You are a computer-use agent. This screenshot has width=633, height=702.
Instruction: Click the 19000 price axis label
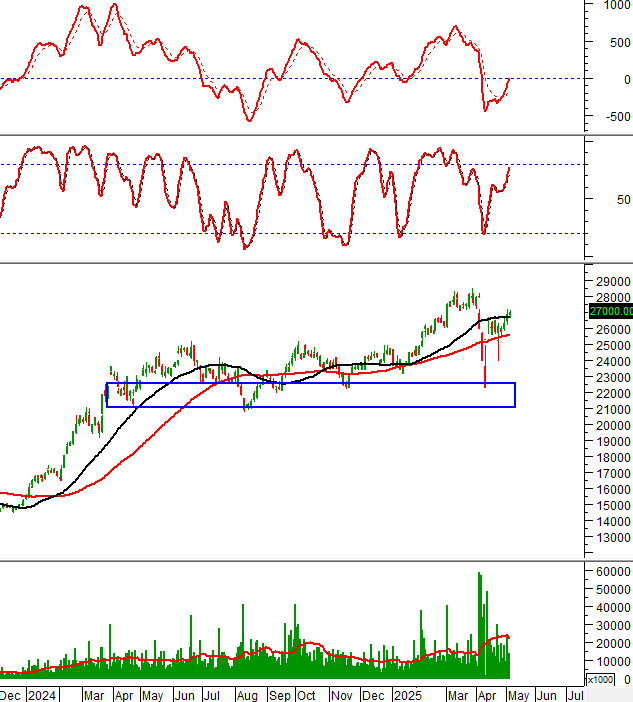point(613,441)
